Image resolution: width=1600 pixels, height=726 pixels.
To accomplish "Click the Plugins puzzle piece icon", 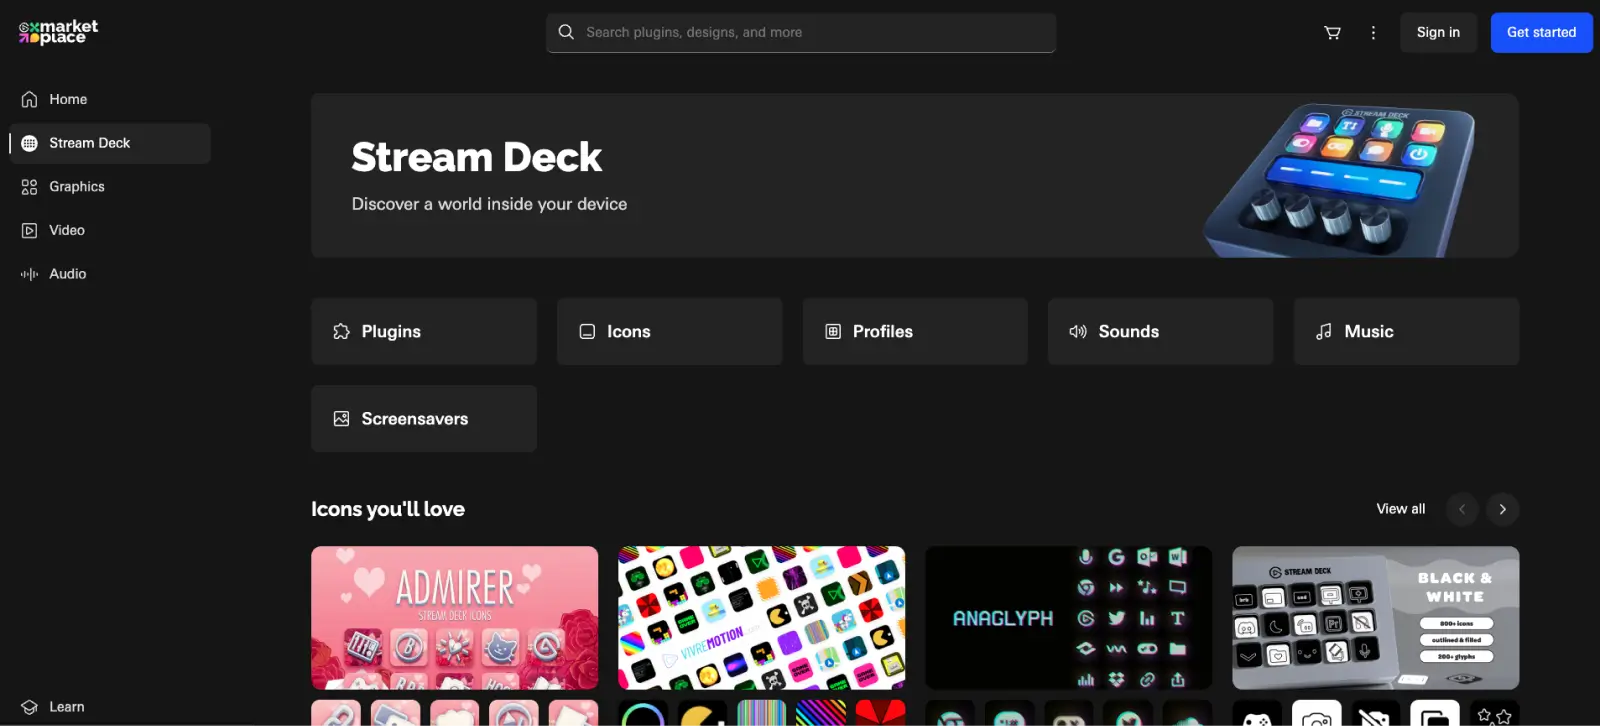I will [341, 331].
